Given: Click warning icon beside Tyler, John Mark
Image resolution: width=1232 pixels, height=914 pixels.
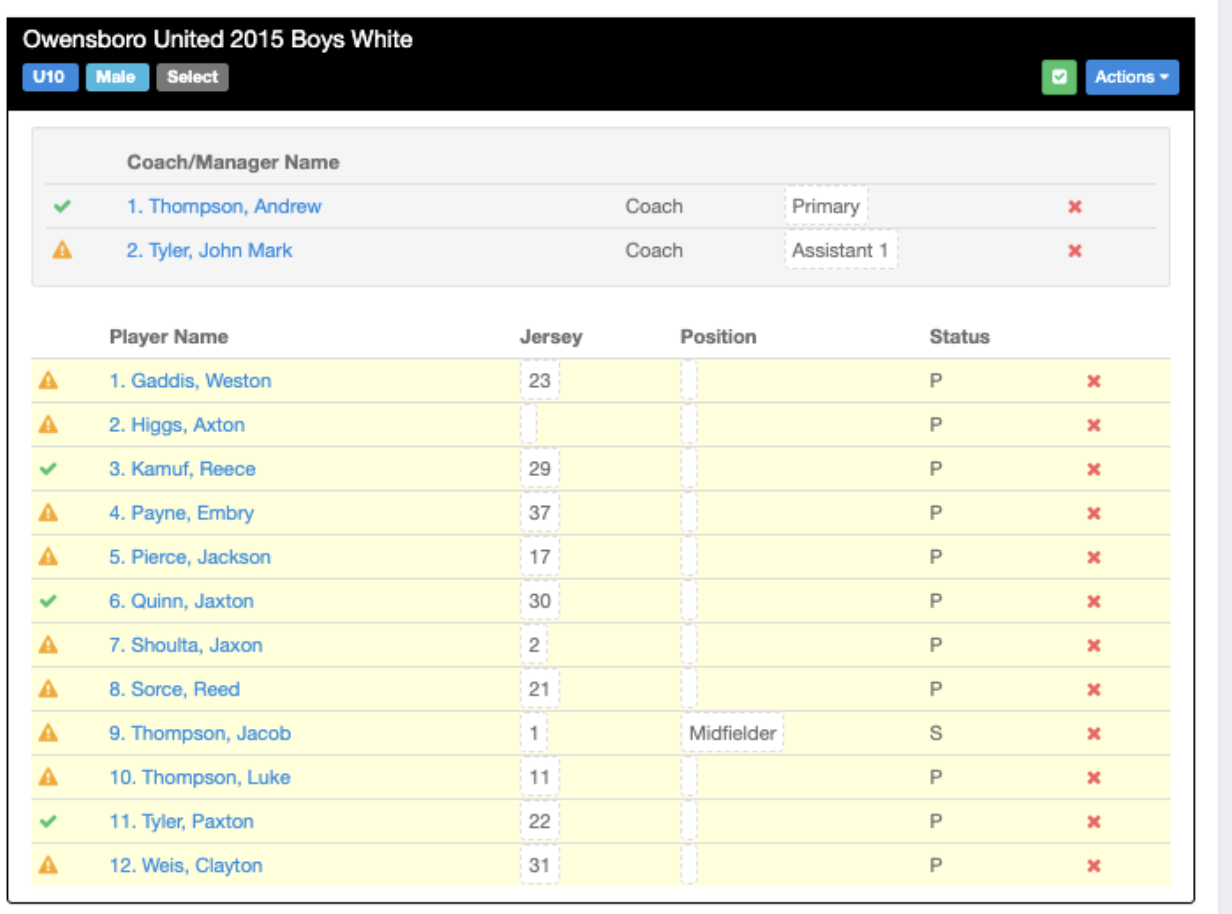Looking at the screenshot, I should tap(62, 251).
